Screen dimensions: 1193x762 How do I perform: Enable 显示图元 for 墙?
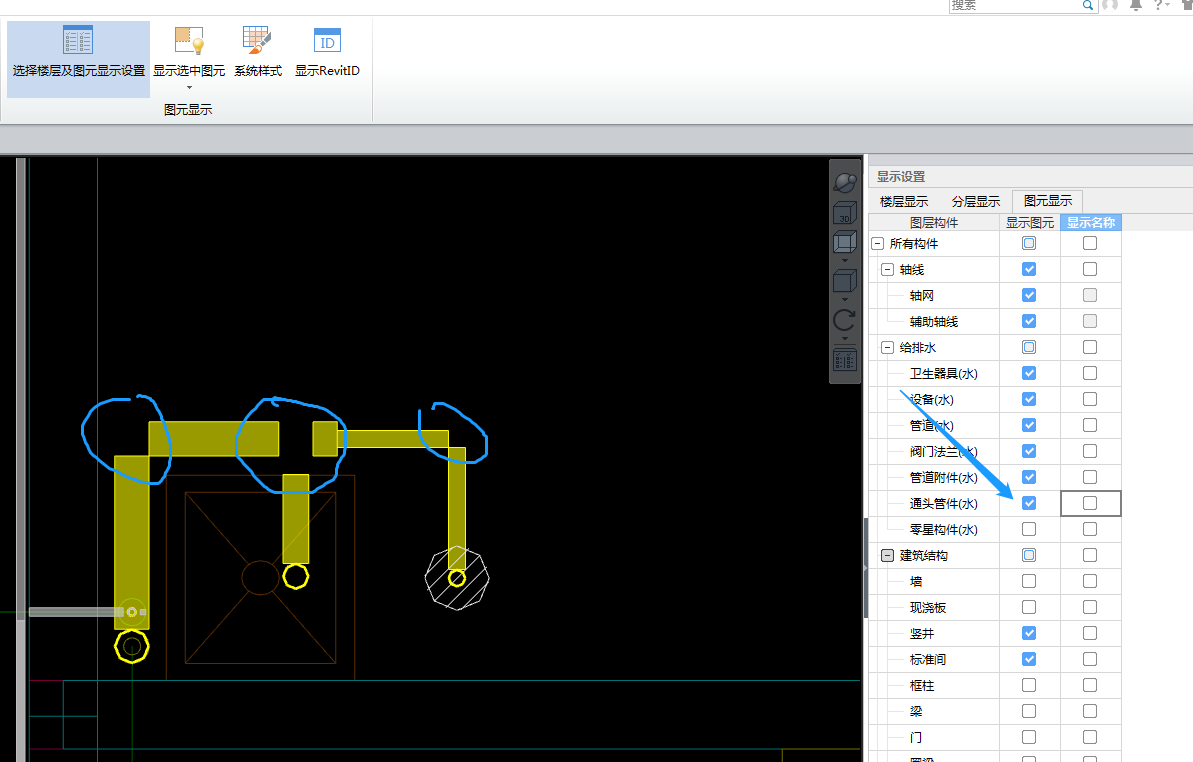click(x=1029, y=581)
